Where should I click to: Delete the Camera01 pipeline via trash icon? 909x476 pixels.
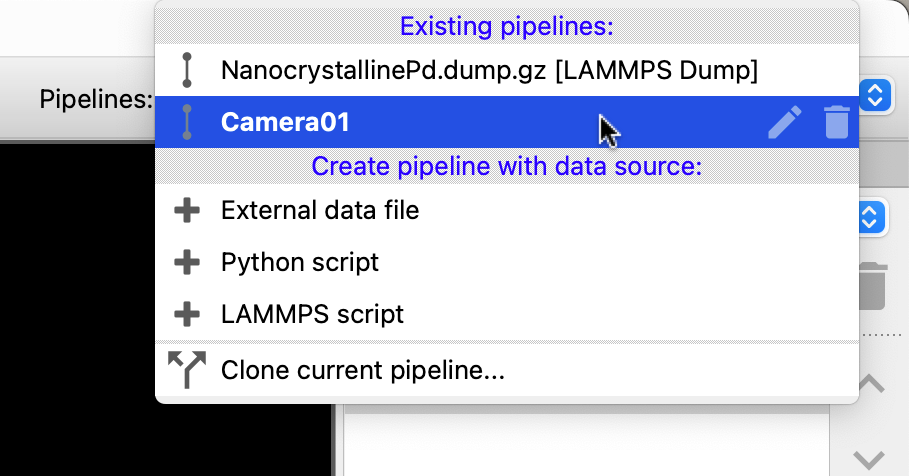point(836,122)
